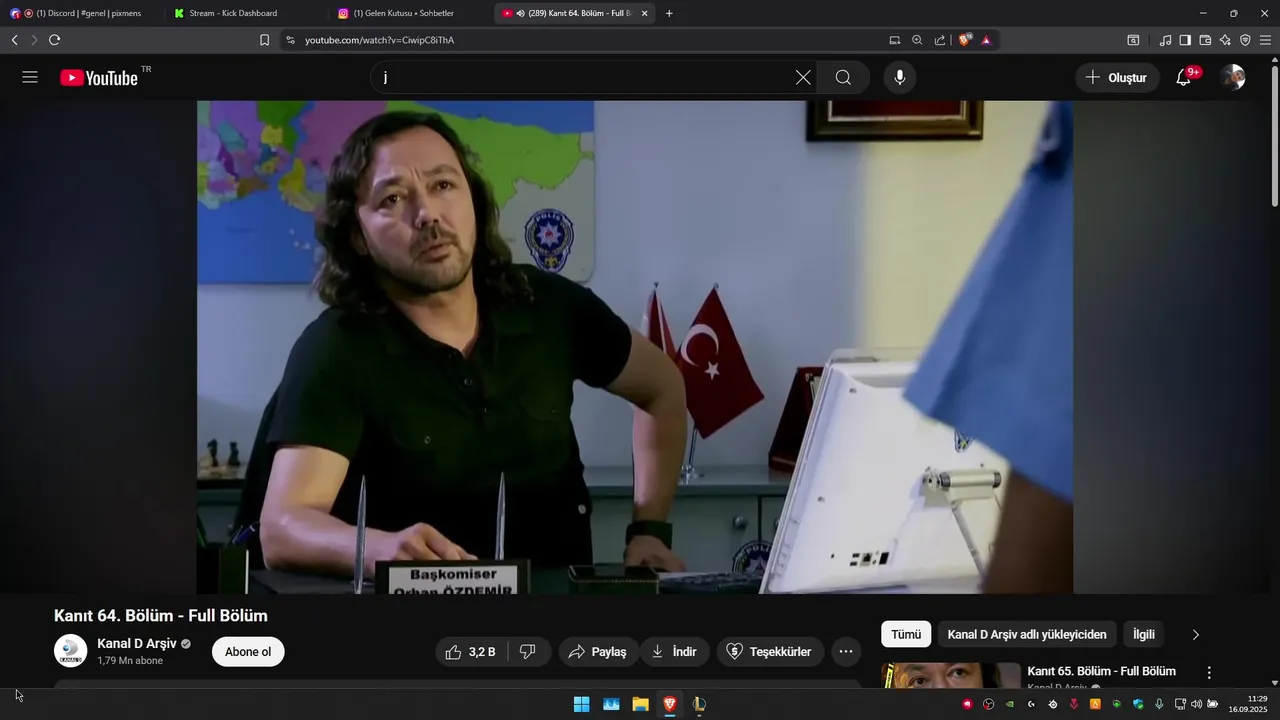Screen dimensions: 1280x720
Task: Open options for Kanıt 65. Bölüm video
Action: click(1209, 673)
